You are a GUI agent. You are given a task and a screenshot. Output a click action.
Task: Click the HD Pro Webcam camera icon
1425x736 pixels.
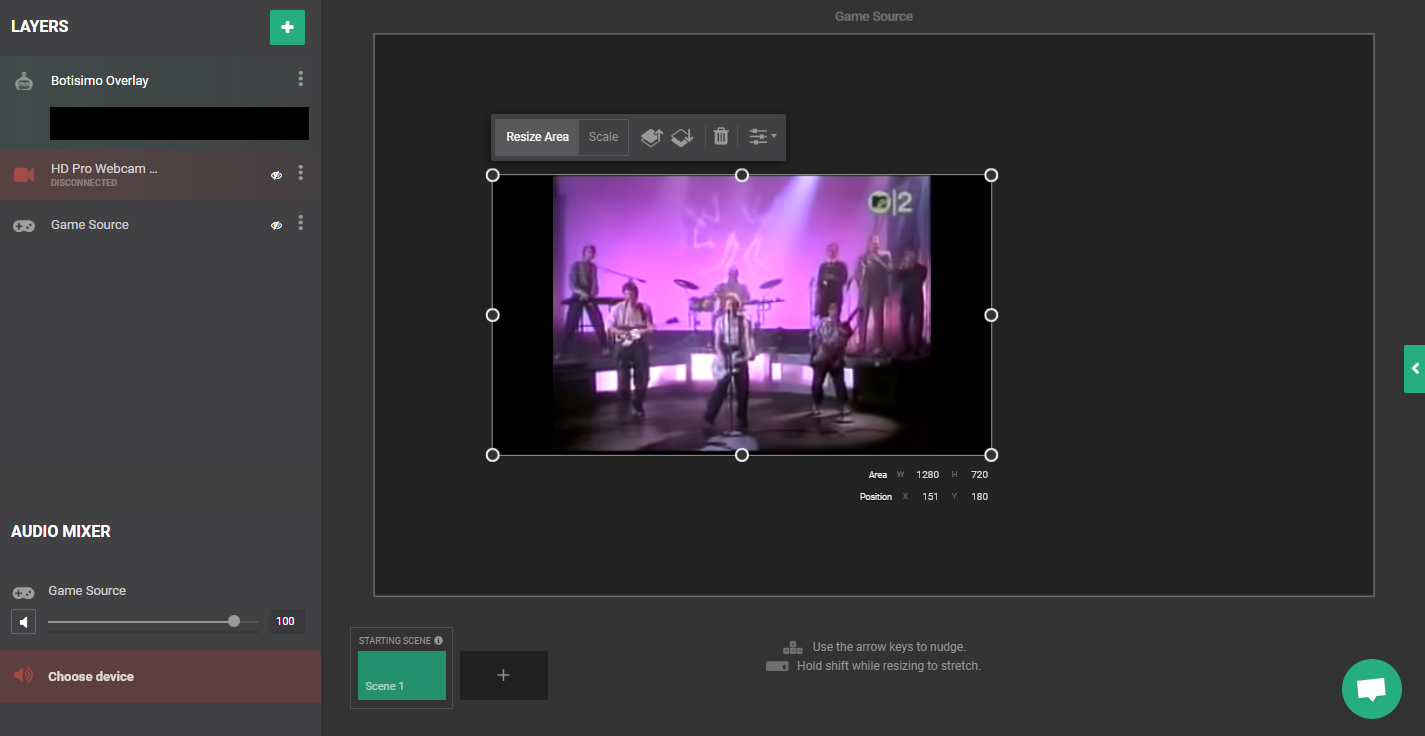coord(24,175)
